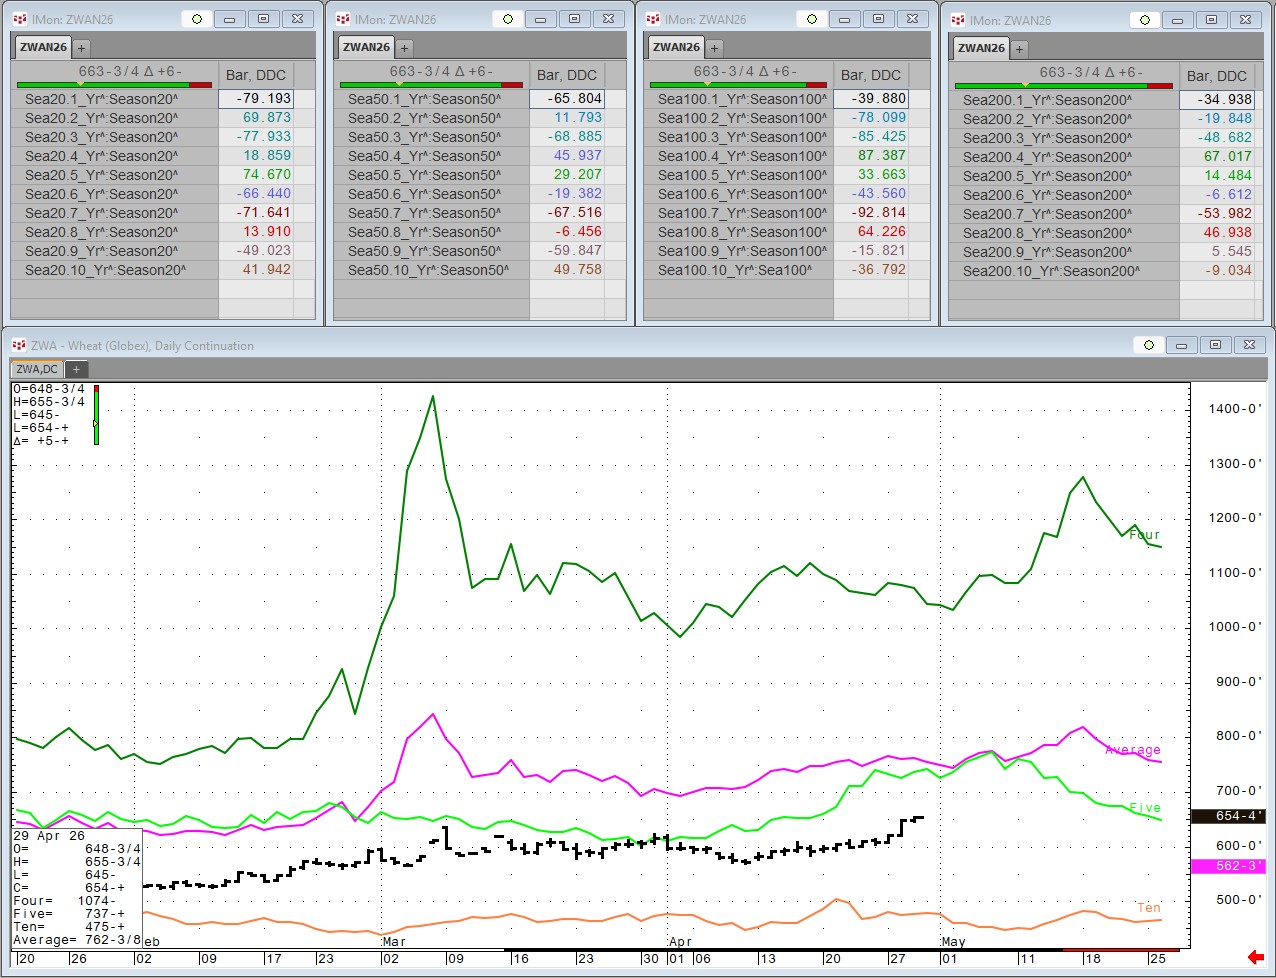
Task: Select the ZWAN26 tab in the Season200 IMon window
Action: coord(981,48)
